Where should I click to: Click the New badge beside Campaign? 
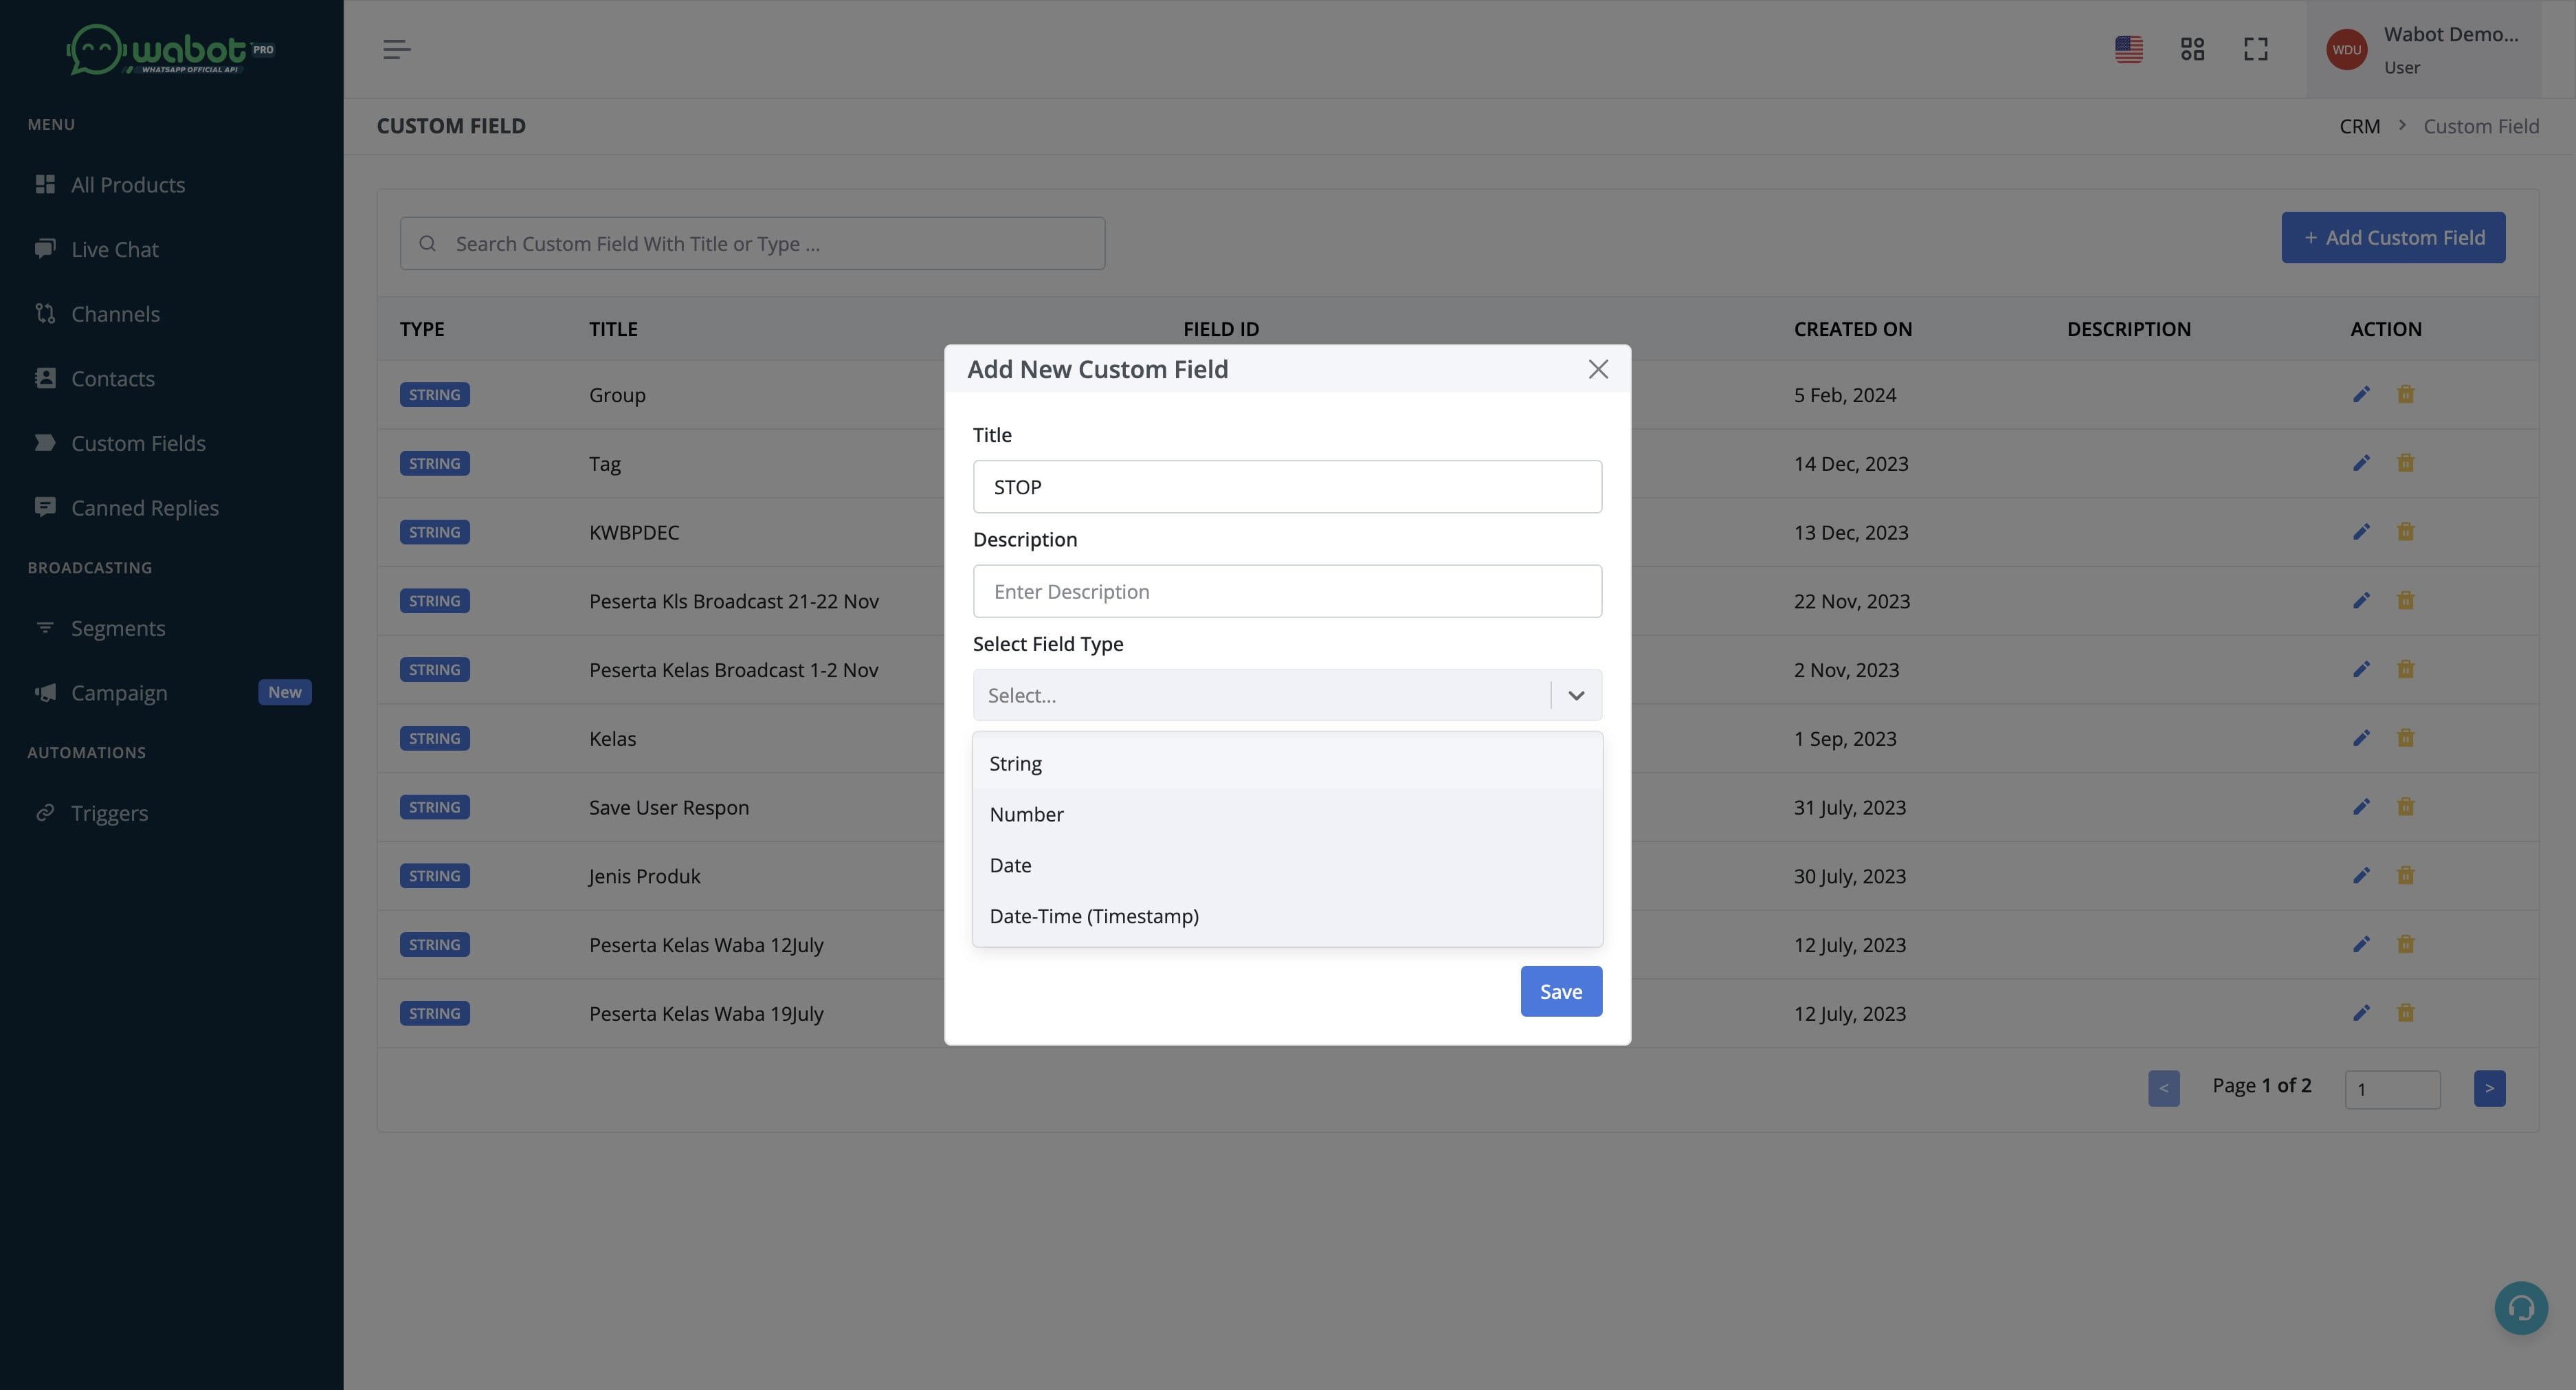pos(285,692)
